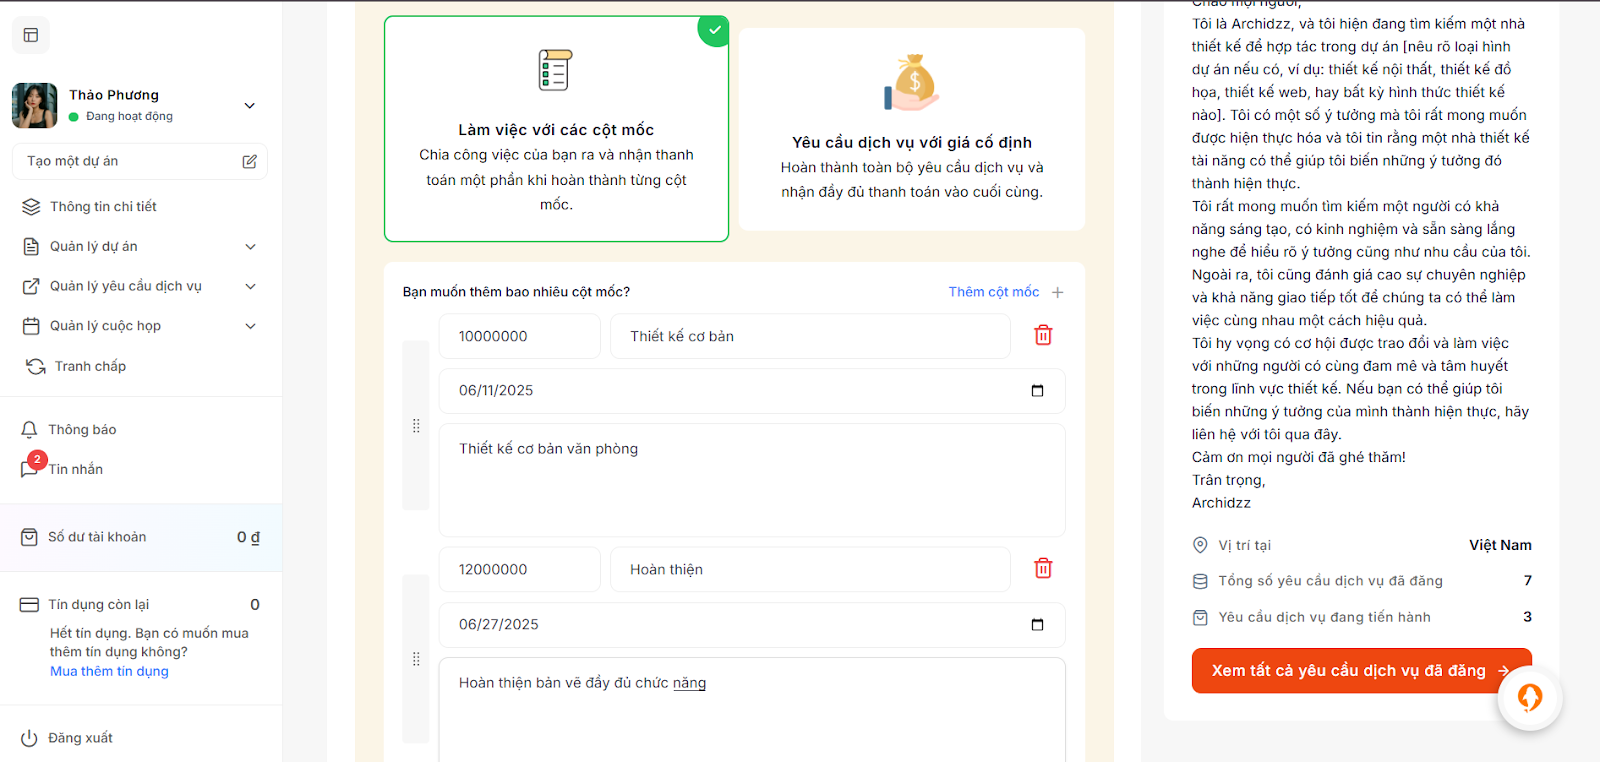Open 'Tranh chấp' in the sidebar
The width and height of the screenshot is (1600, 762).
pos(90,366)
